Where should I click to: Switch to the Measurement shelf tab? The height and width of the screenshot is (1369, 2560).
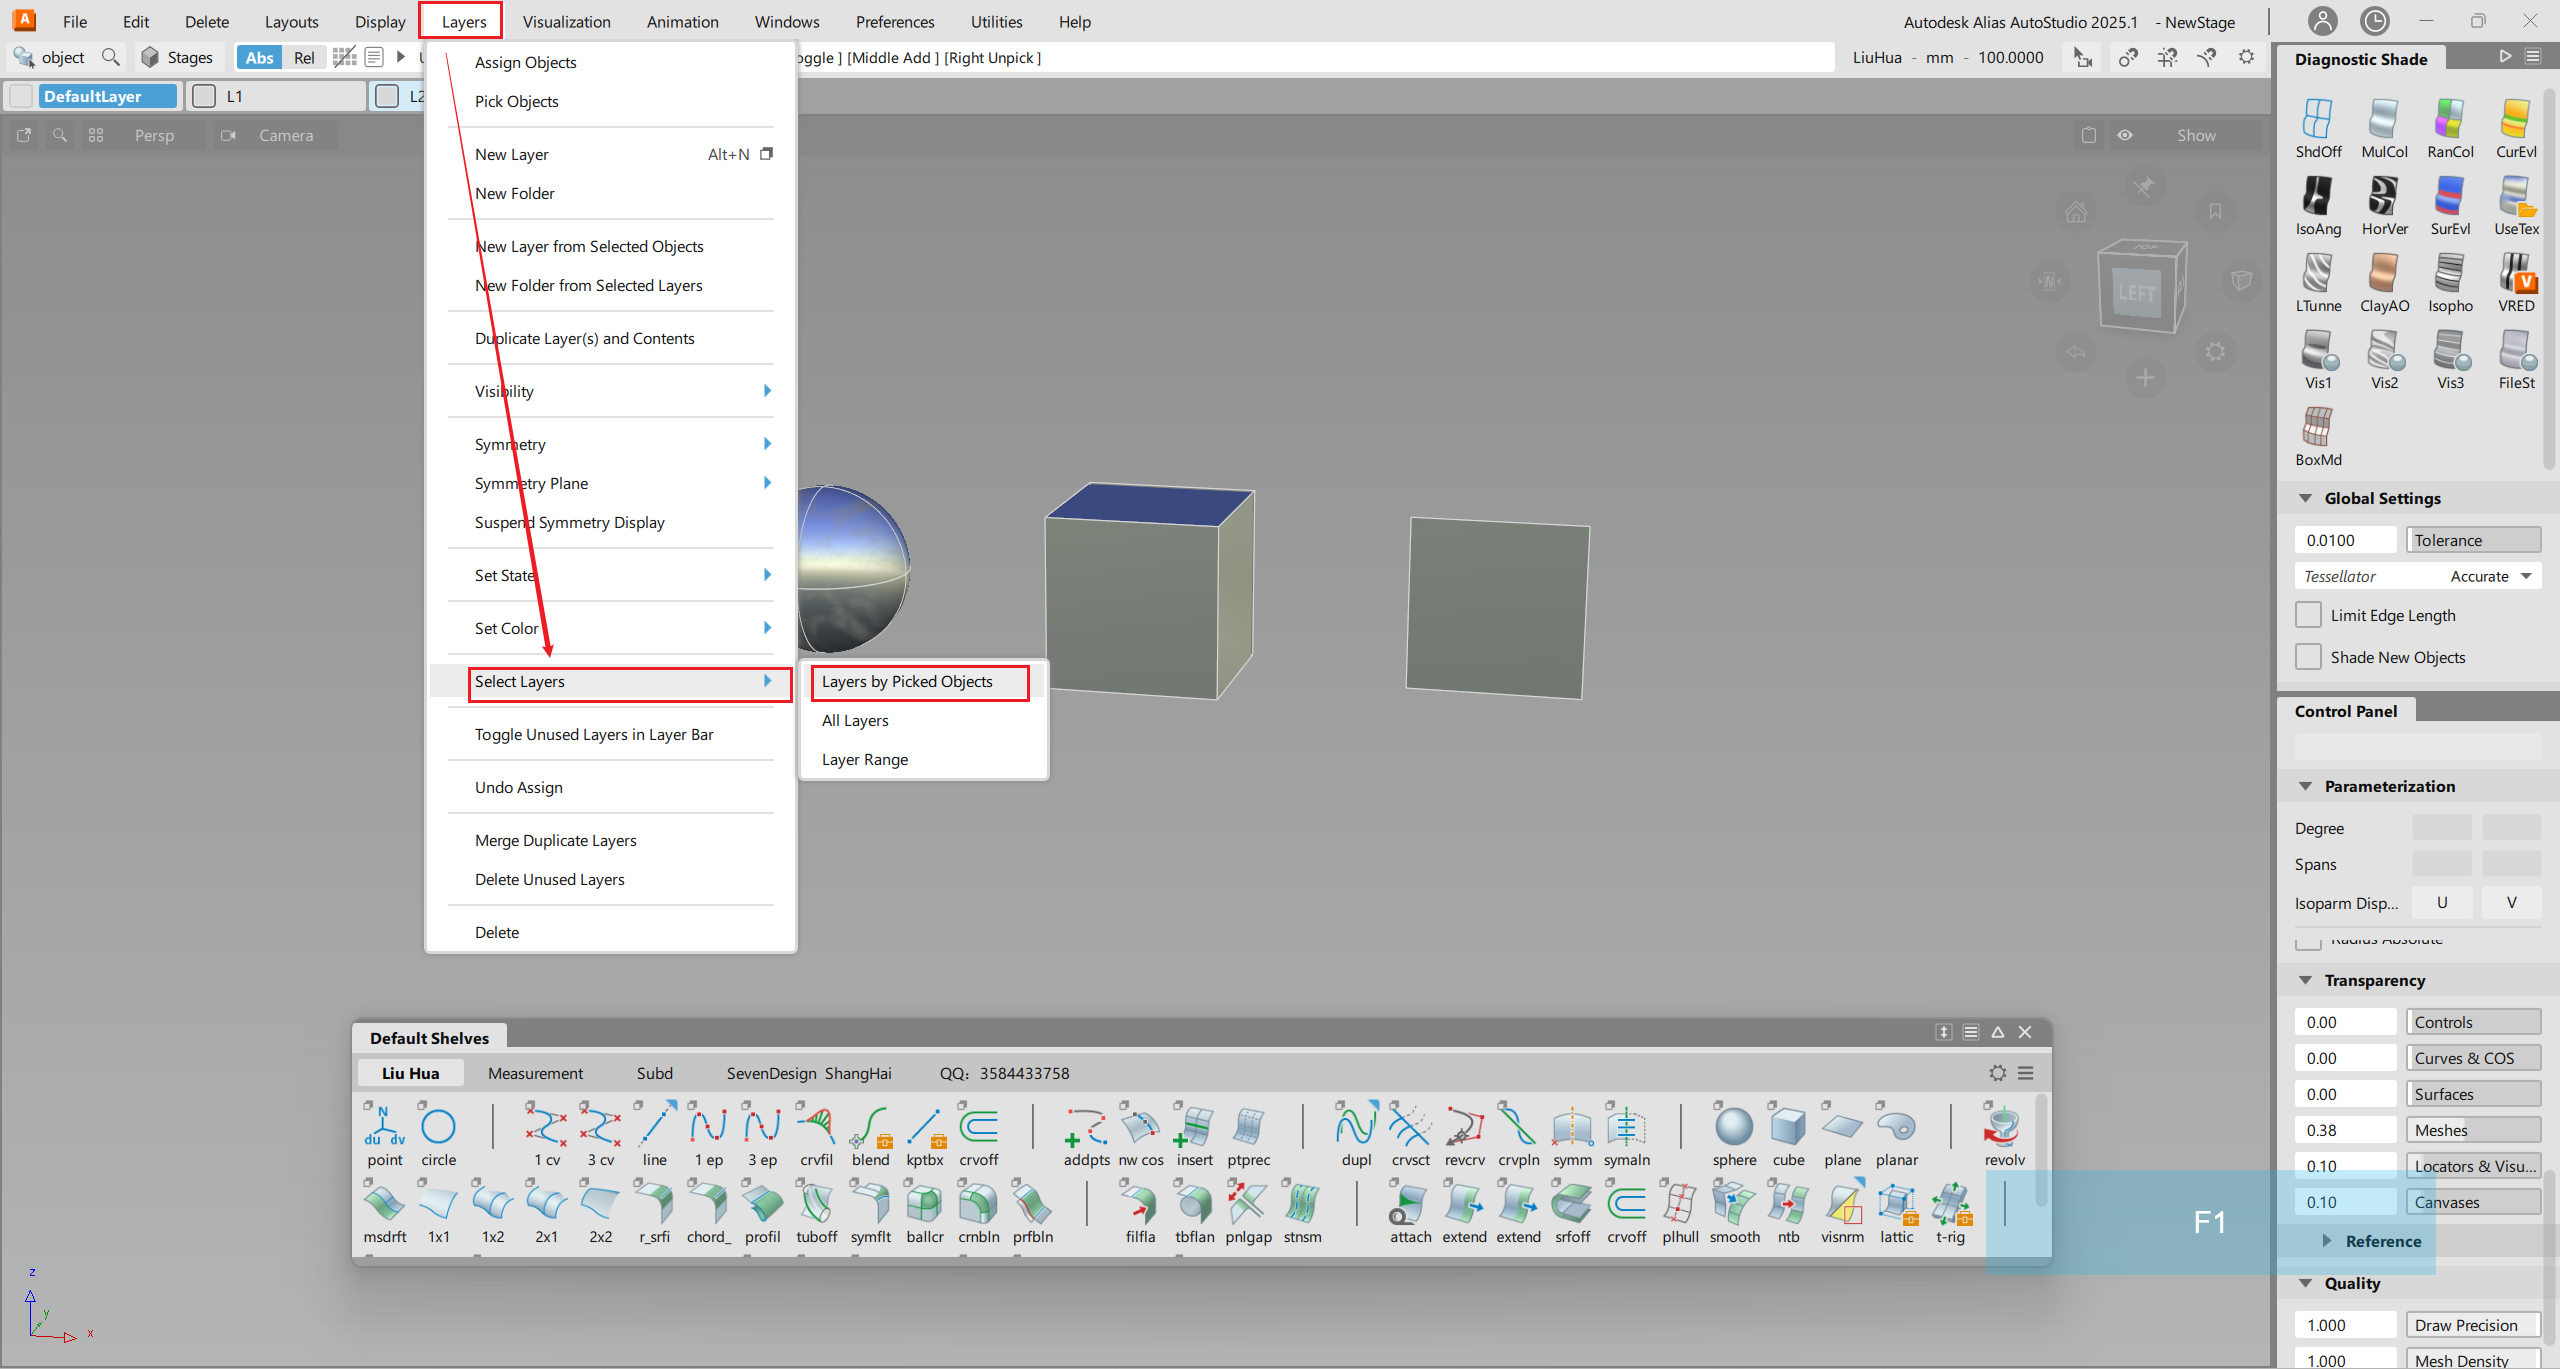click(x=535, y=1073)
